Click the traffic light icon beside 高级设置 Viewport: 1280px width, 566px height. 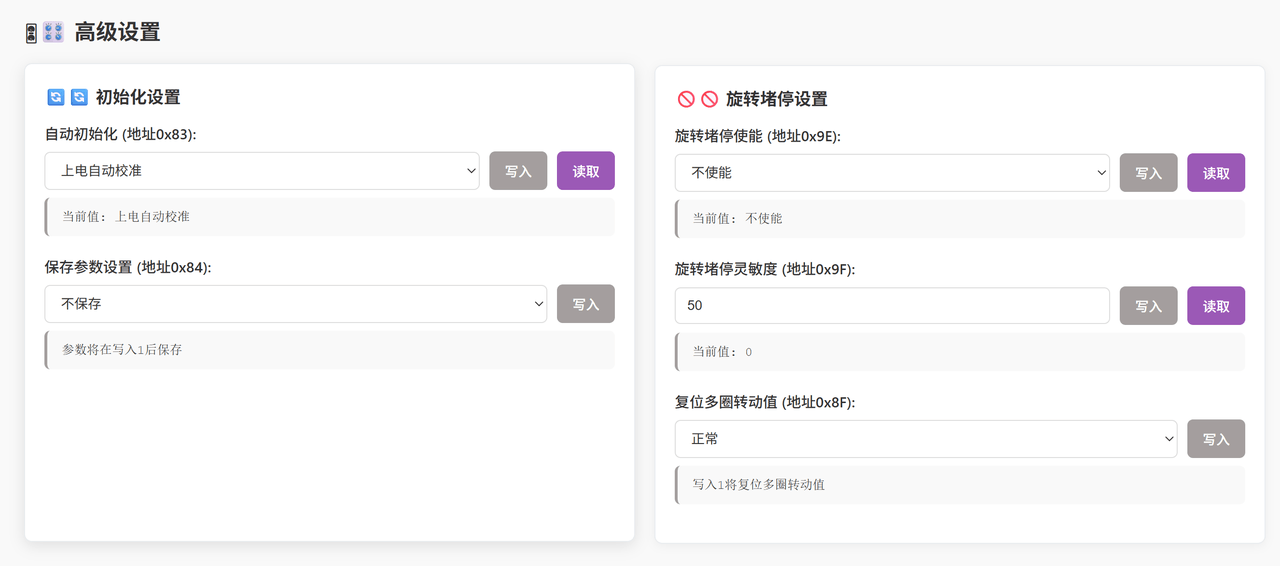coord(31,33)
